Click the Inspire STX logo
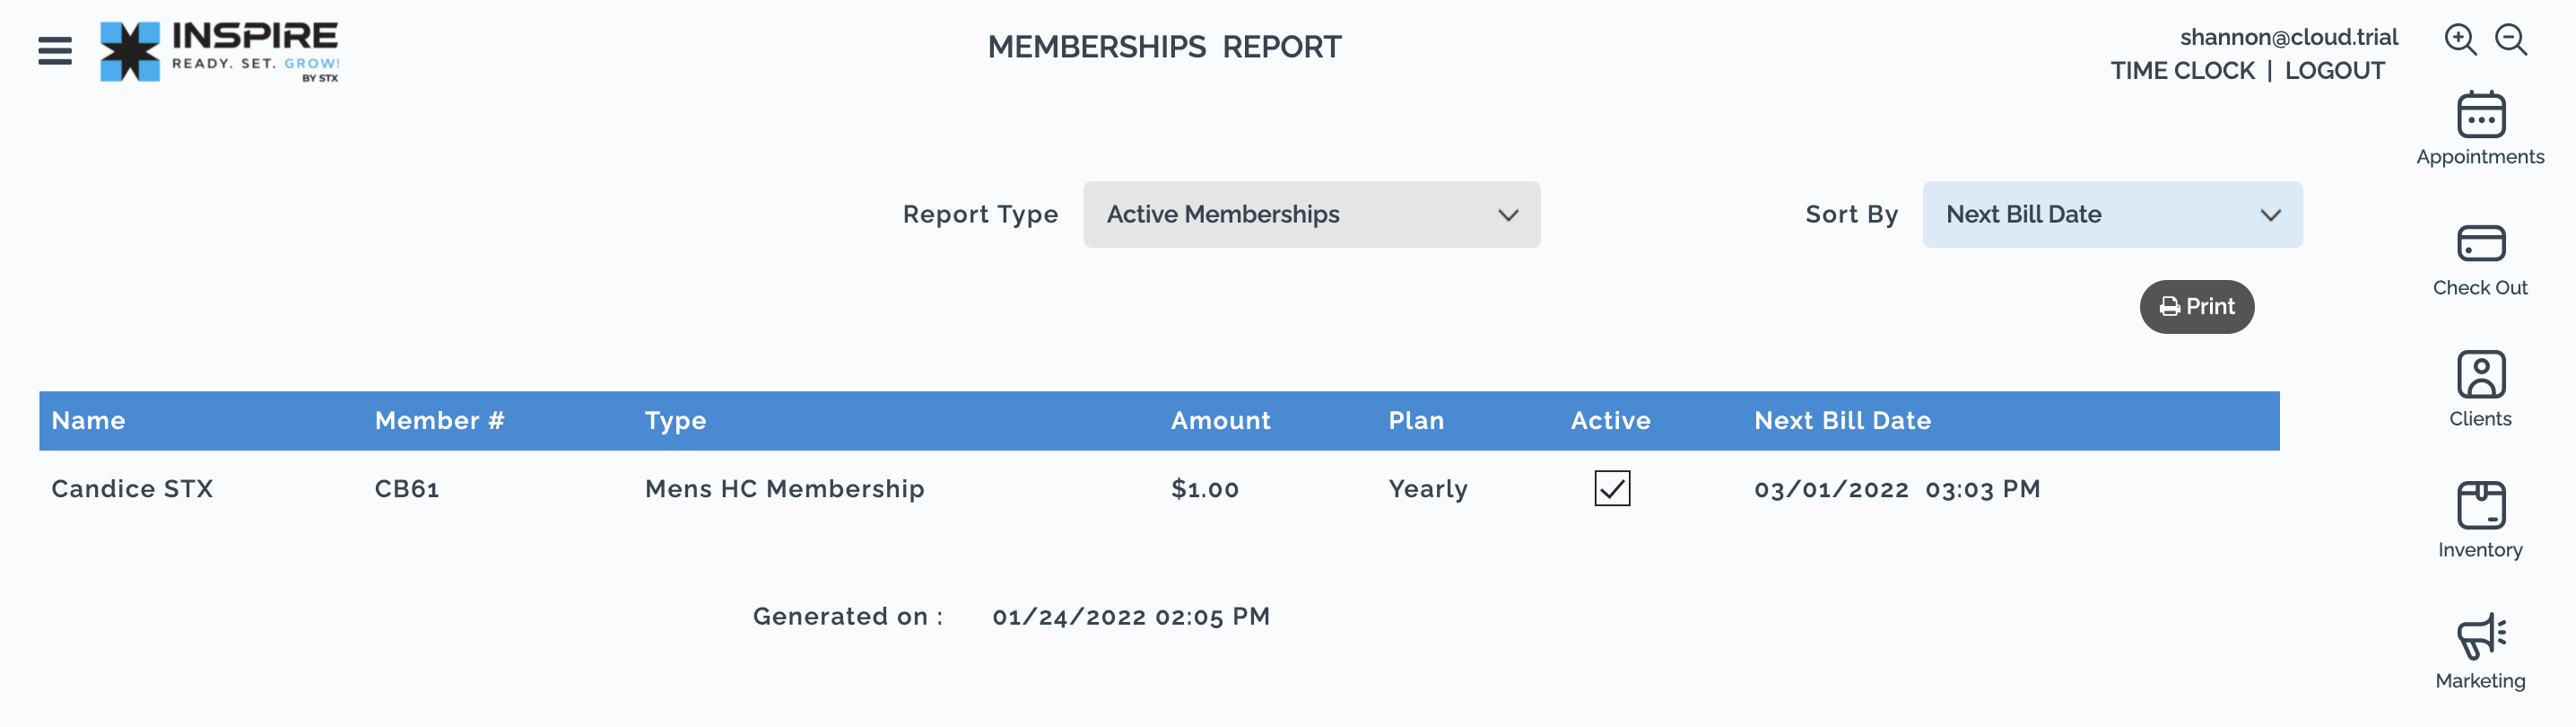 (220, 51)
